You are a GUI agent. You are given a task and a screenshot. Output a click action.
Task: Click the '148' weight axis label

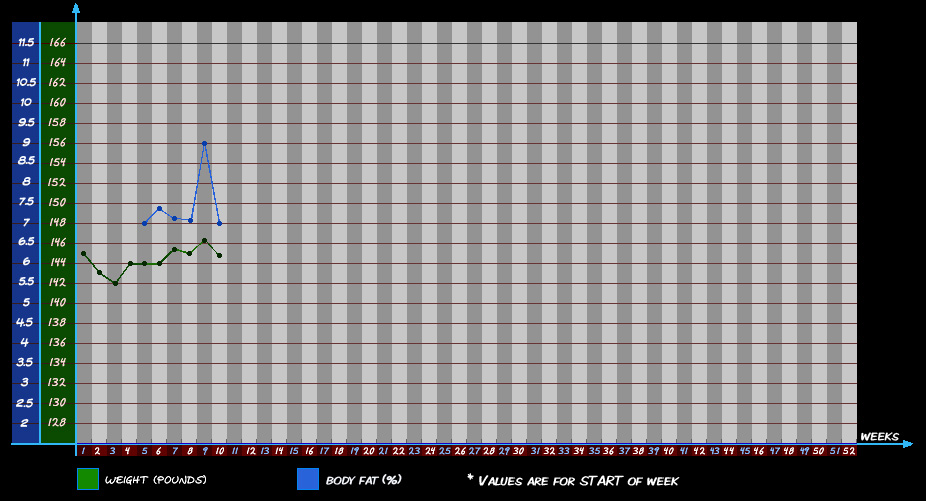[57, 222]
